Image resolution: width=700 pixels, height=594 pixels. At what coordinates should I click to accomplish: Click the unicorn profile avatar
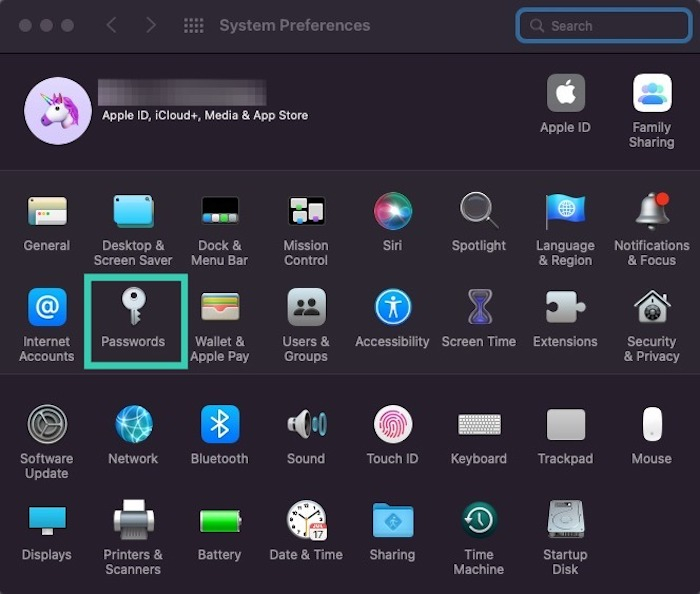click(58, 111)
